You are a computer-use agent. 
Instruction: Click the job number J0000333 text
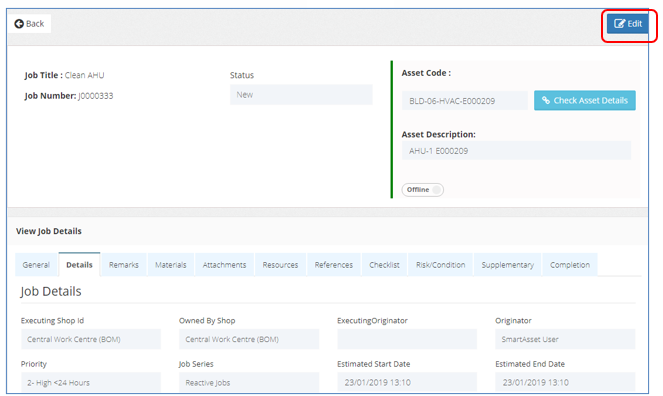click(96, 96)
